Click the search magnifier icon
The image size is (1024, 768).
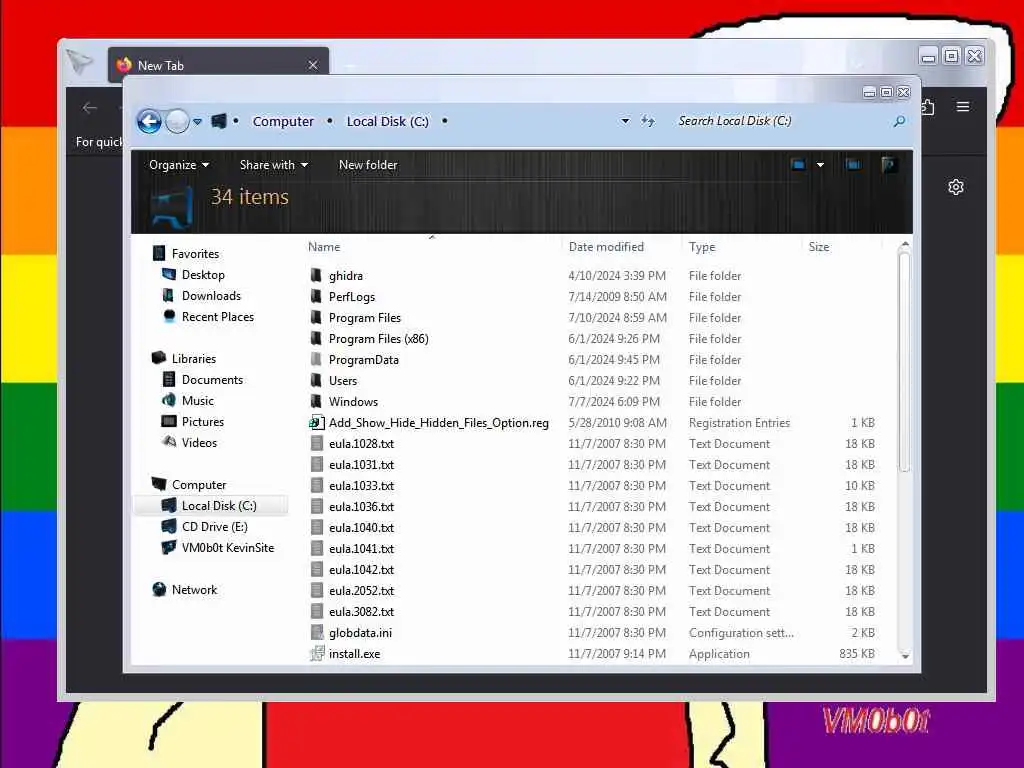(x=899, y=121)
